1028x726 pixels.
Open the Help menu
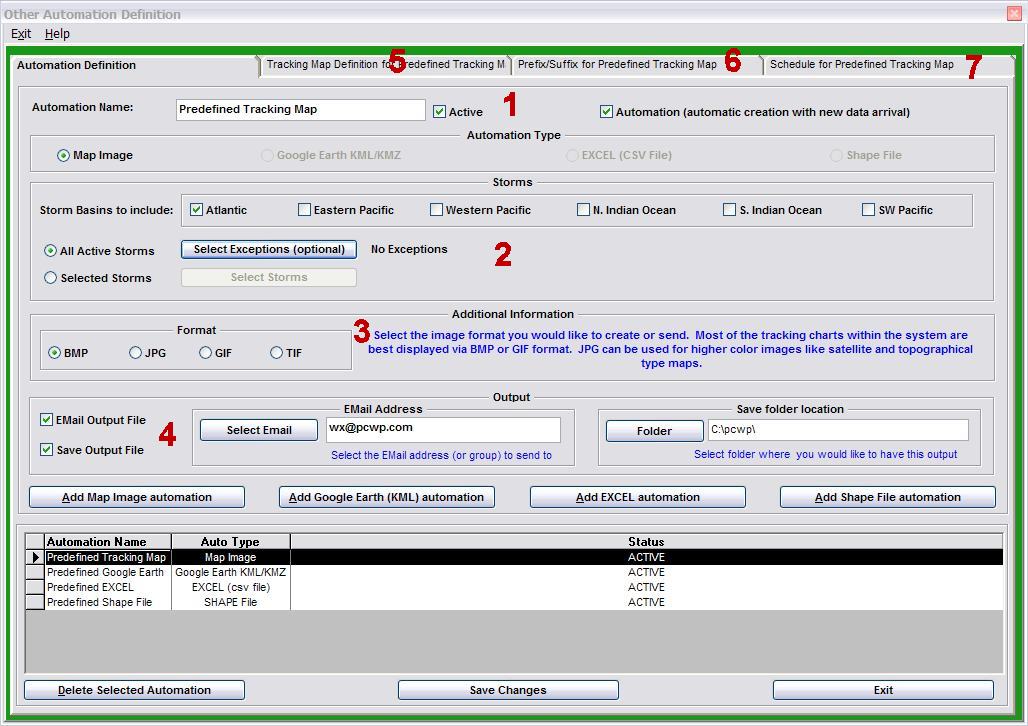57,34
